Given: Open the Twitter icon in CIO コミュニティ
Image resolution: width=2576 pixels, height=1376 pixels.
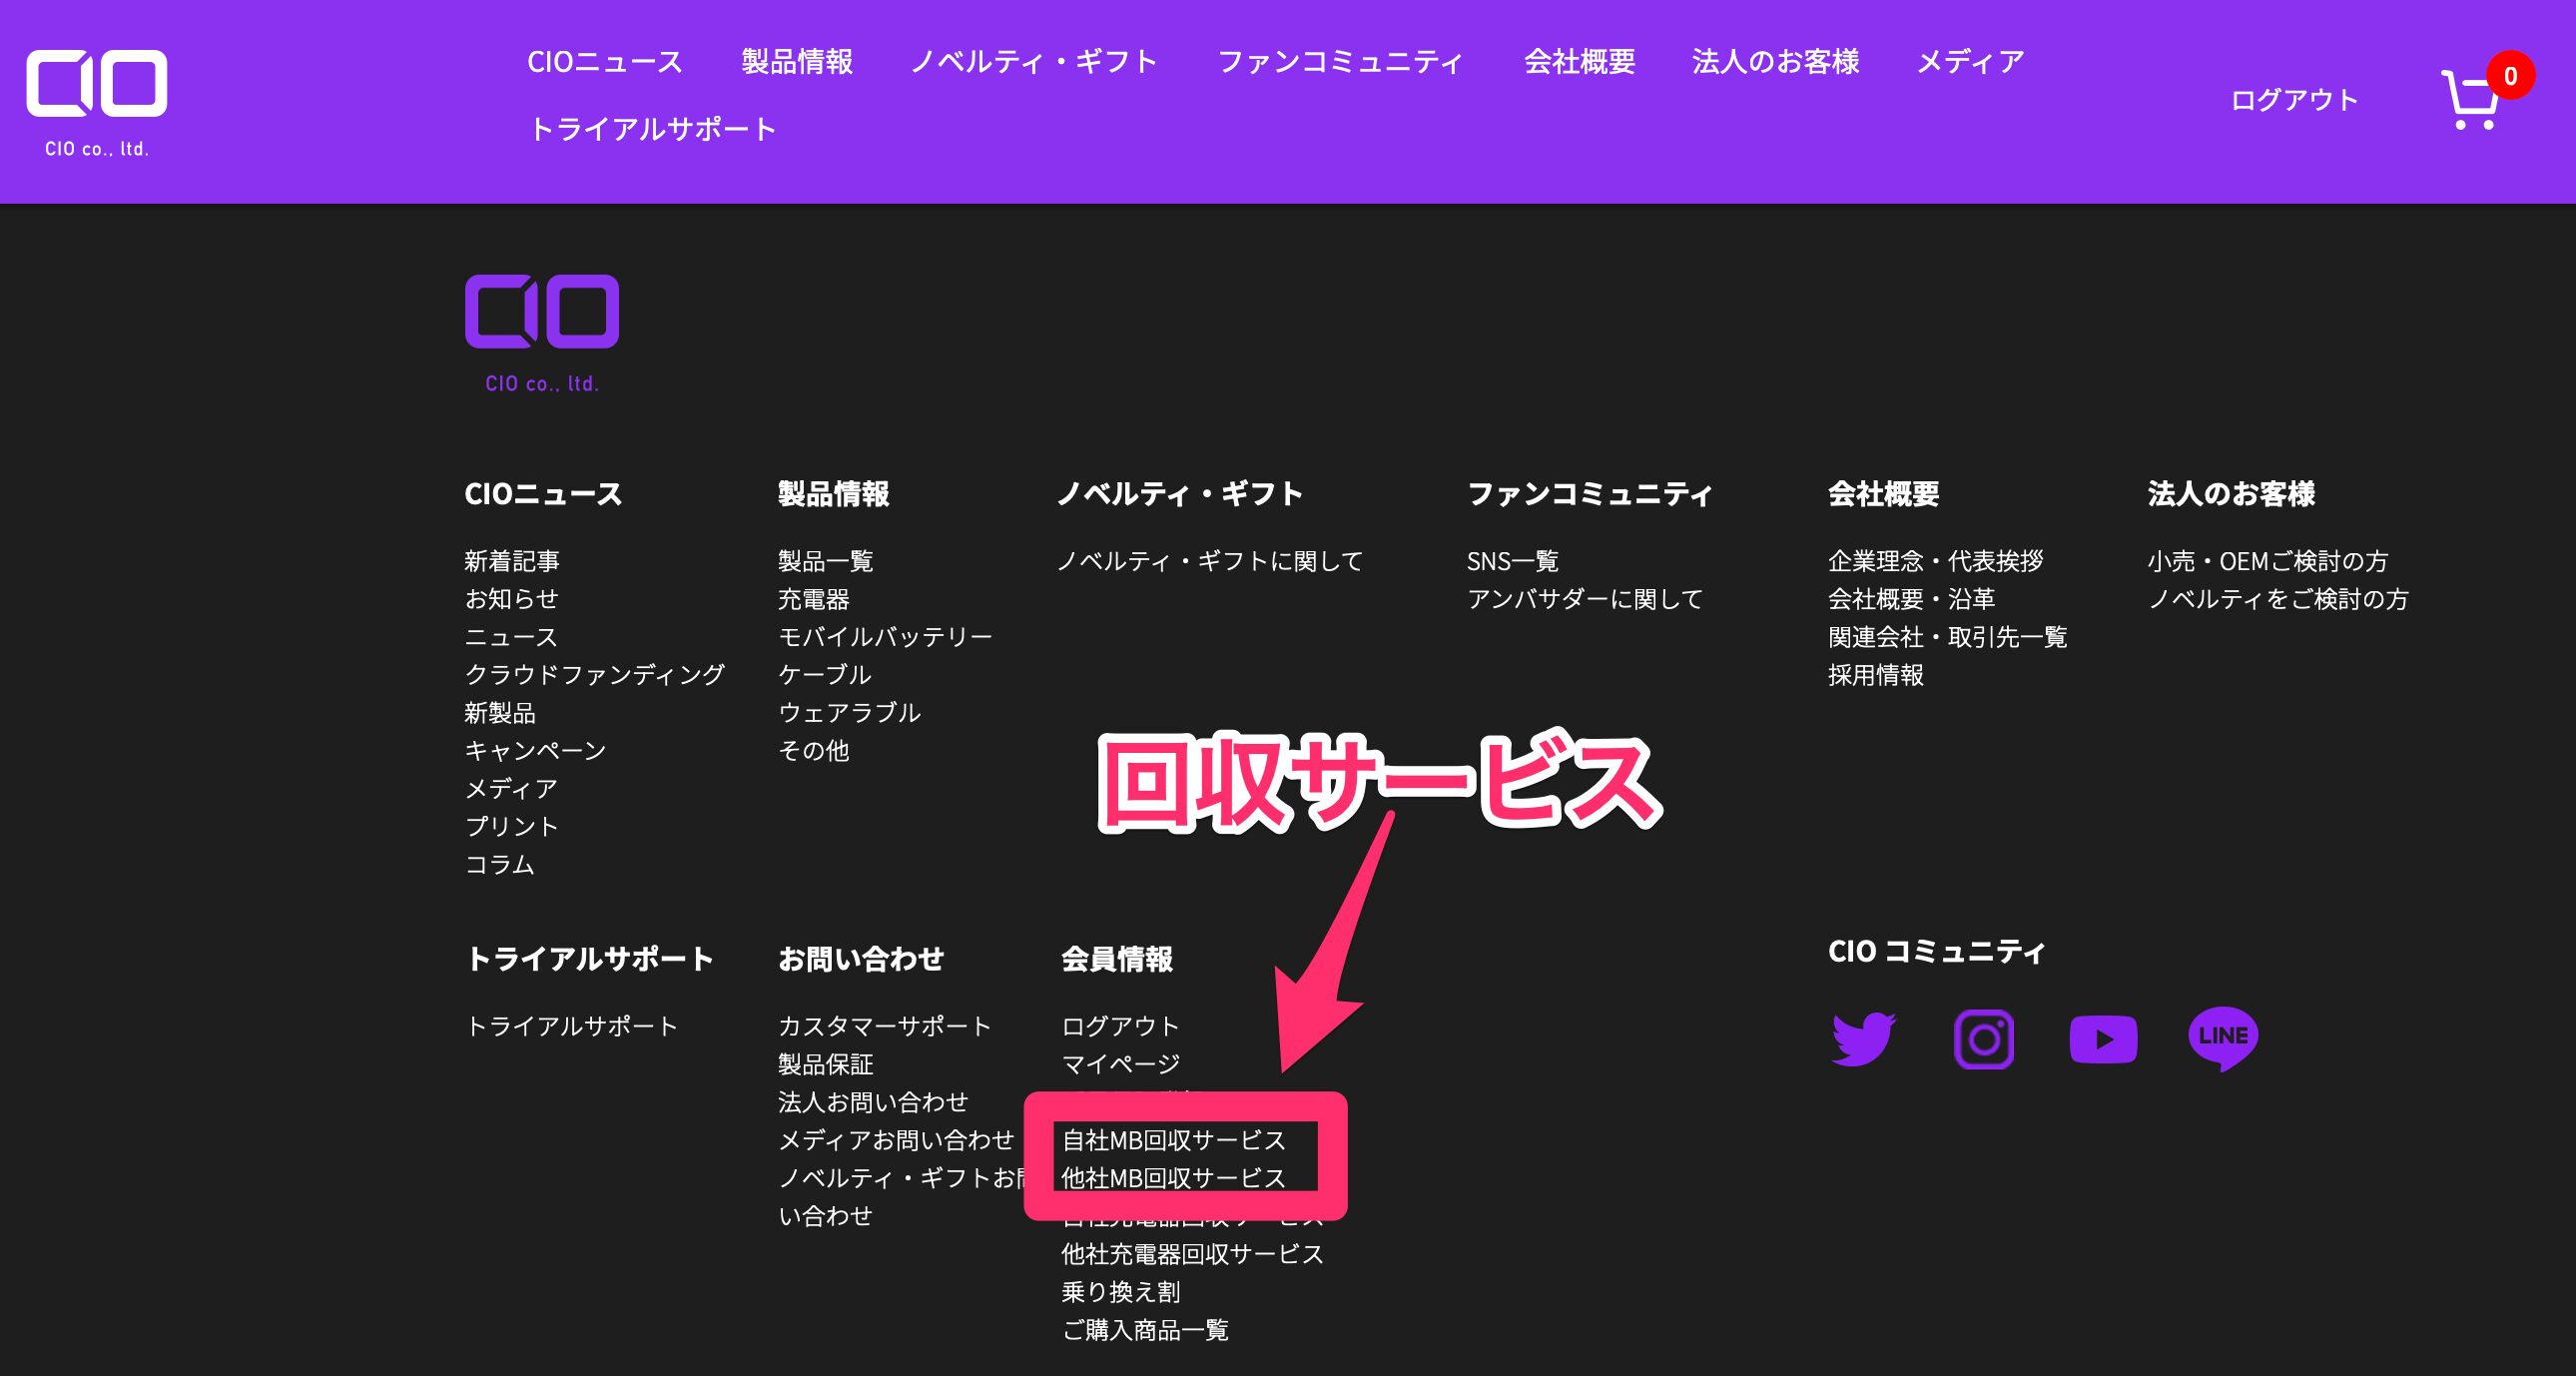Looking at the screenshot, I should [x=1862, y=1040].
